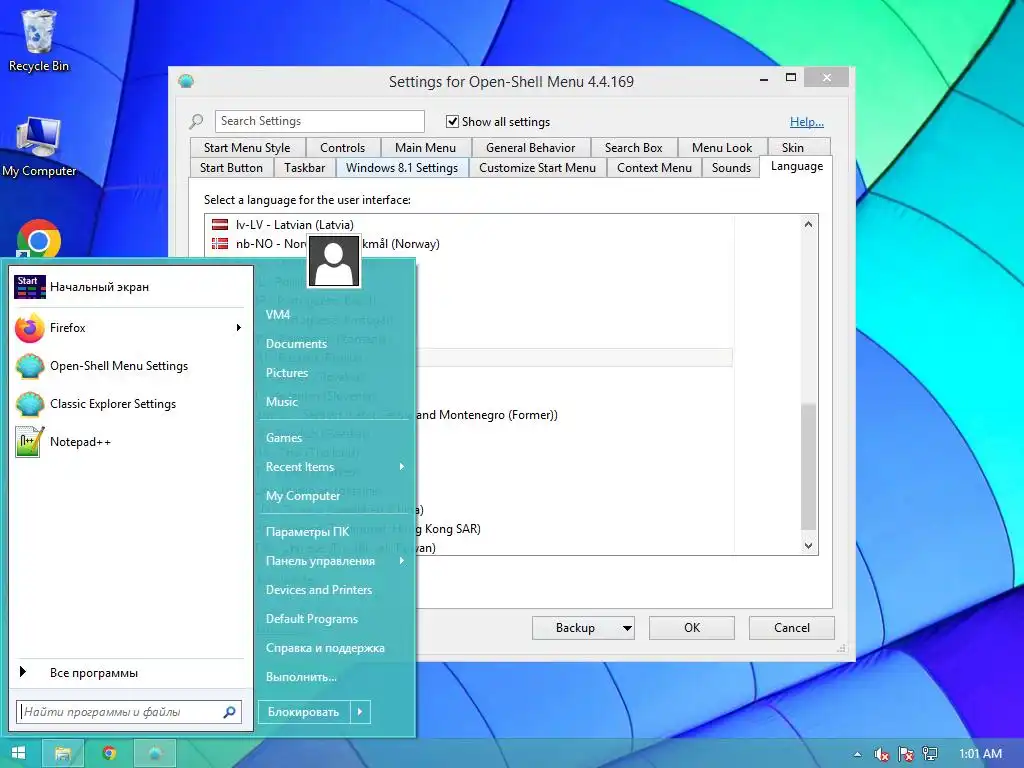Focus the Search Settings field
This screenshot has width=1024, height=768.
point(319,121)
